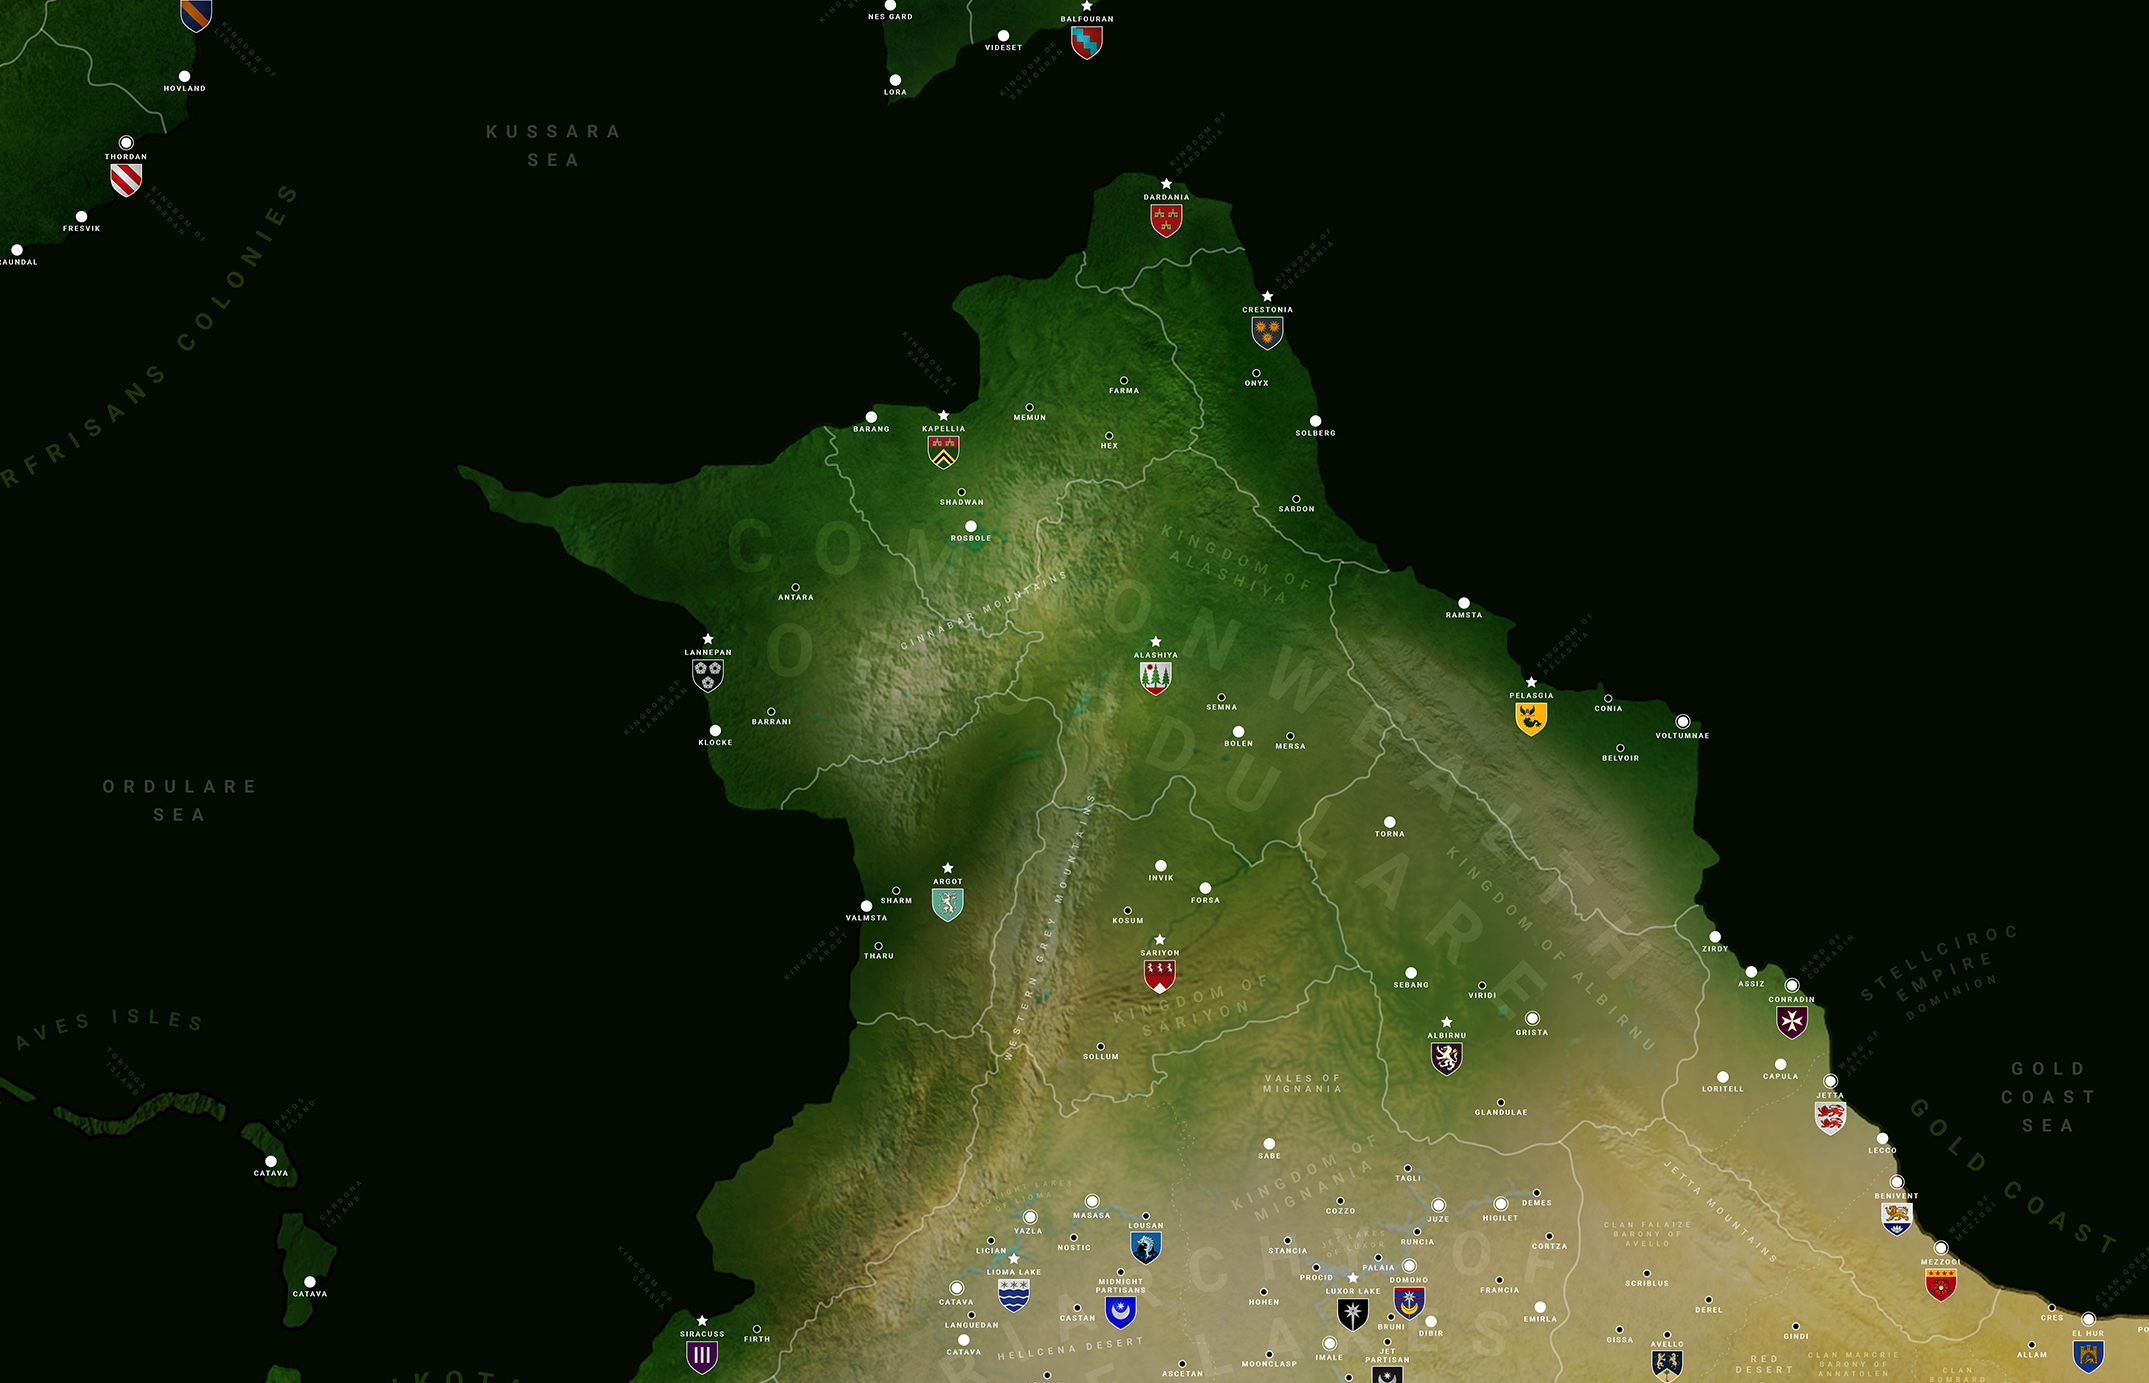This screenshot has height=1383, width=2149.
Task: Click the Rosbole city marker
Action: [x=970, y=526]
